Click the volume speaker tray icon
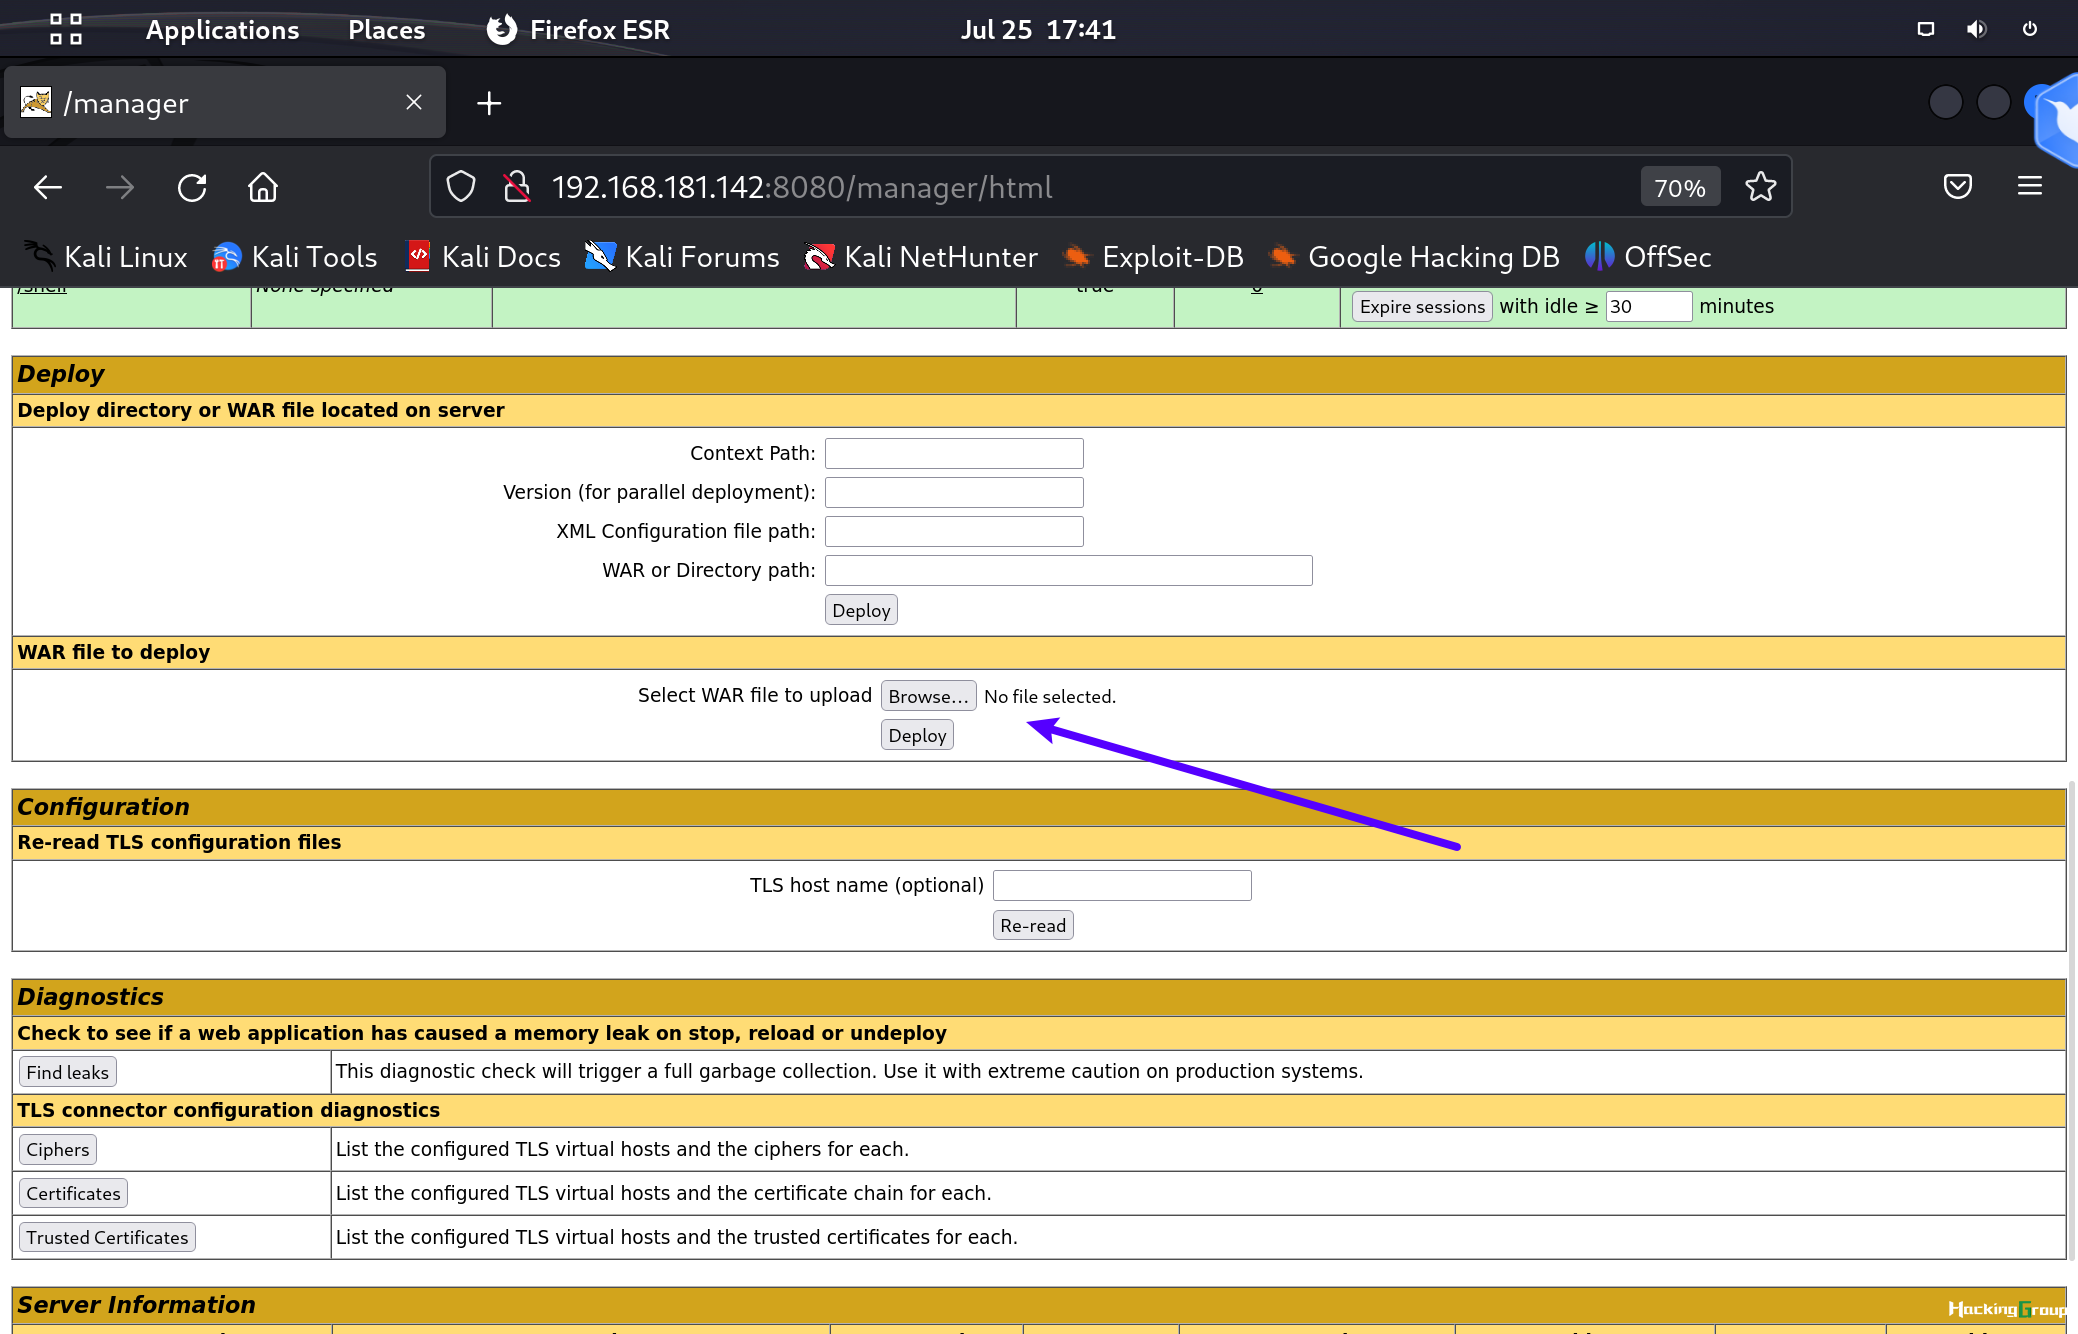This screenshot has height=1334, width=2078. click(1977, 29)
